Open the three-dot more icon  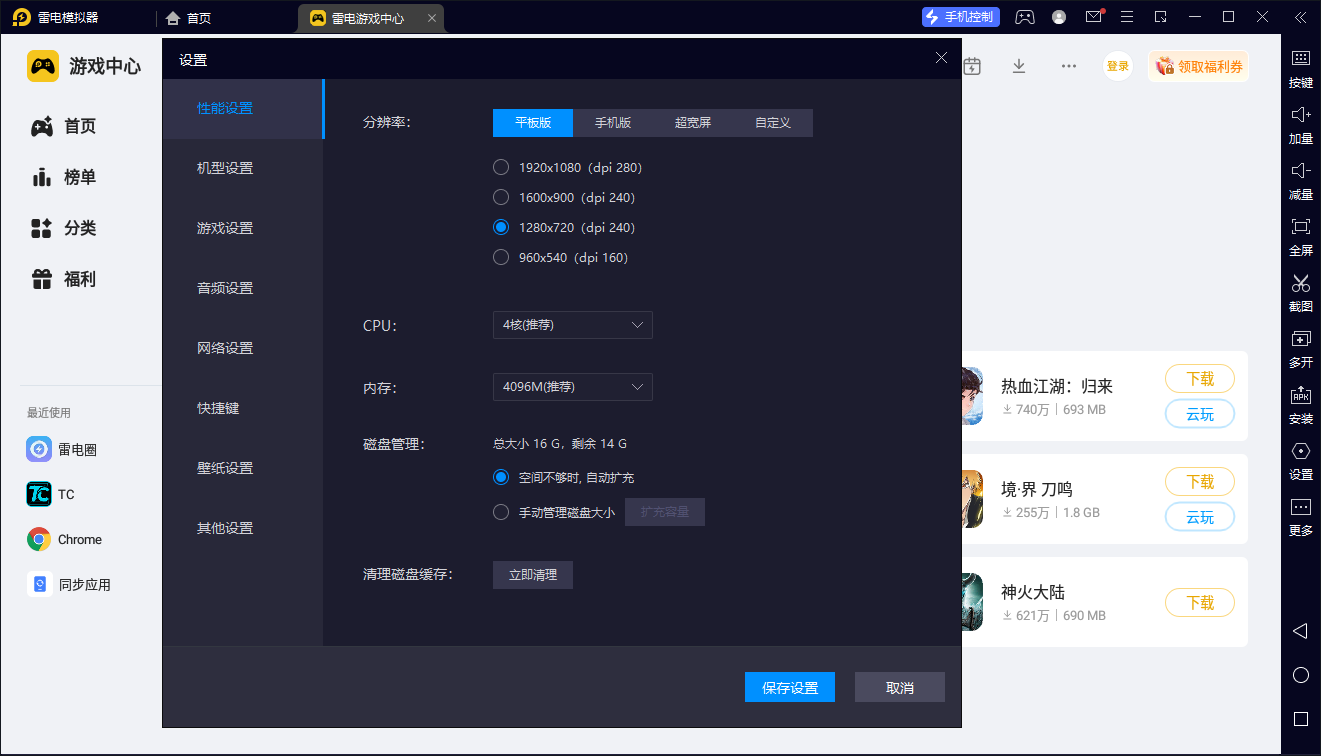coord(1069,66)
